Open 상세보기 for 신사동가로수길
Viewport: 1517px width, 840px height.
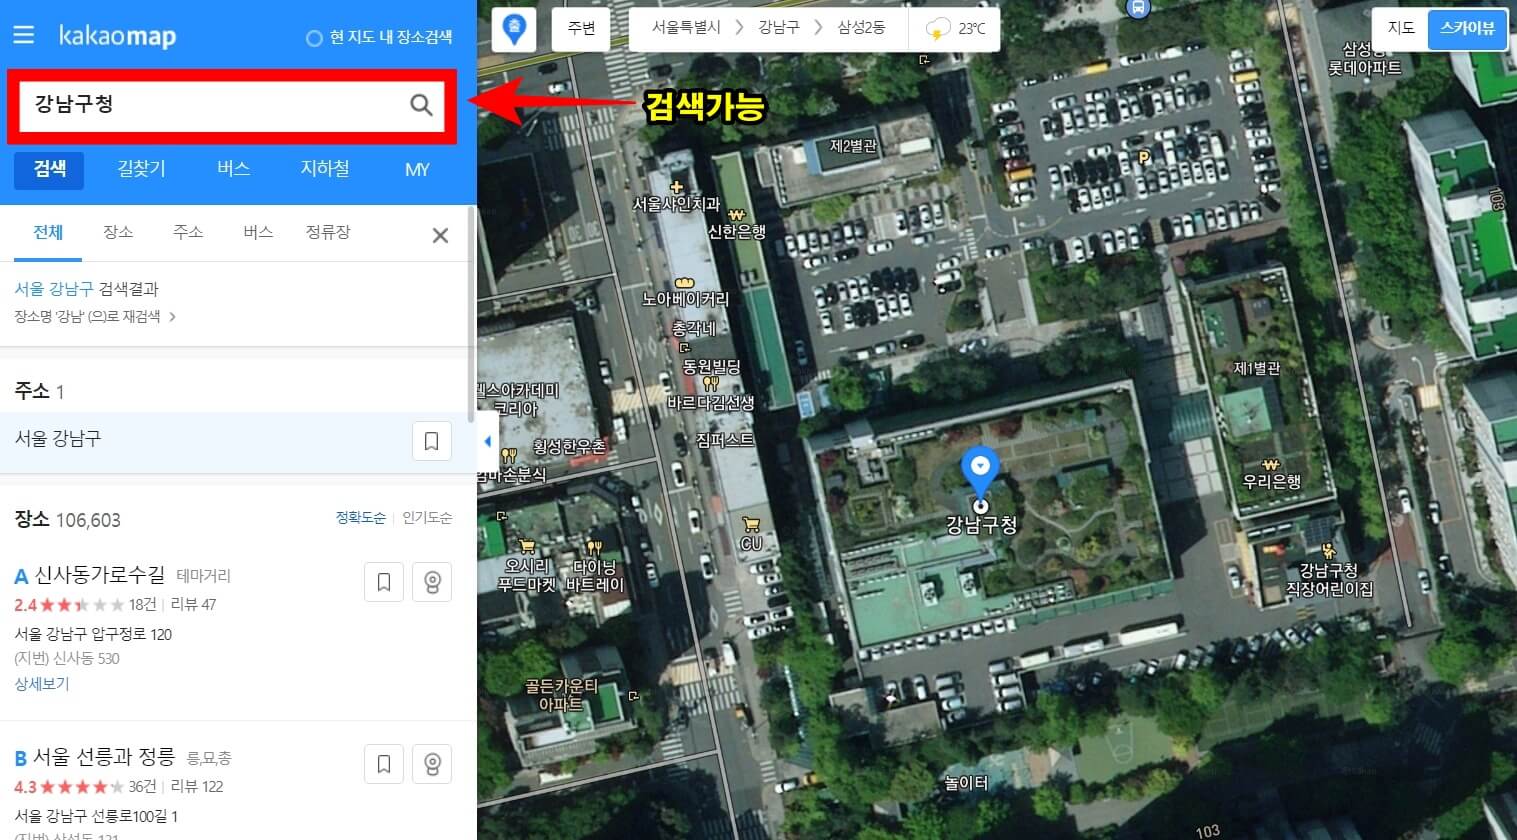click(x=42, y=684)
